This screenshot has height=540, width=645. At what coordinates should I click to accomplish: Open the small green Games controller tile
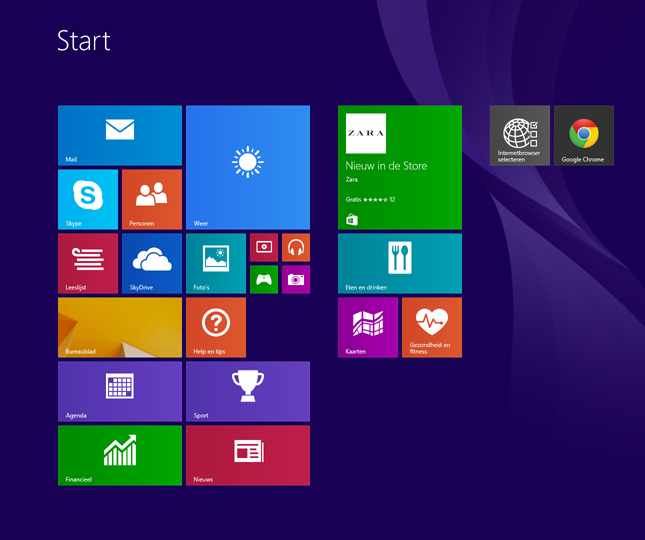(264, 280)
